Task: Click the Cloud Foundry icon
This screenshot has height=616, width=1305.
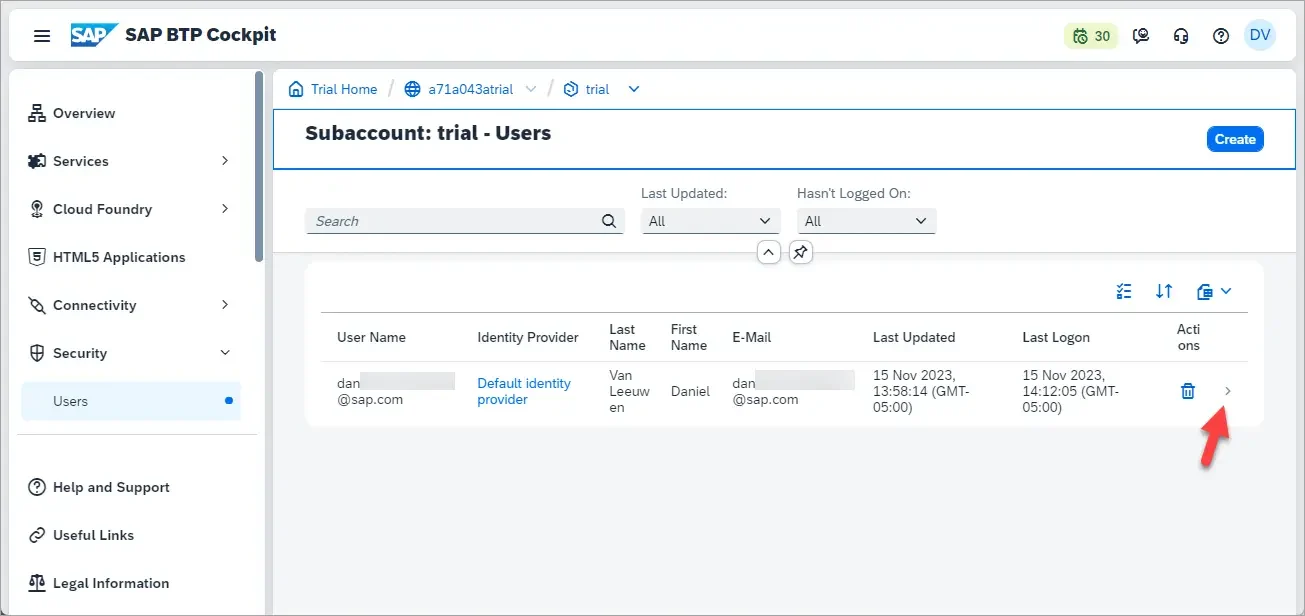Action: [x=37, y=209]
